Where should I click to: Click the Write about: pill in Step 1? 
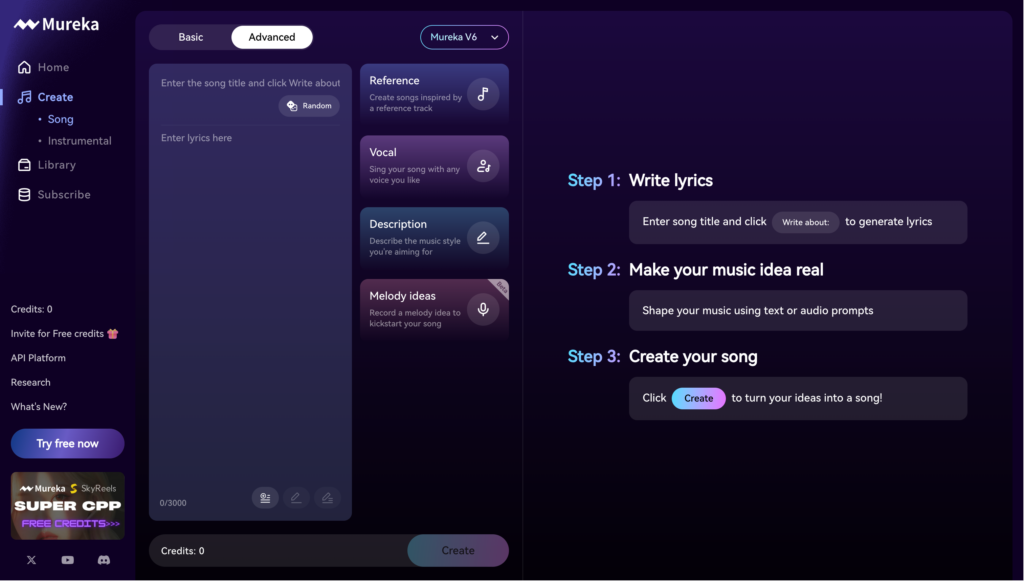coord(805,223)
